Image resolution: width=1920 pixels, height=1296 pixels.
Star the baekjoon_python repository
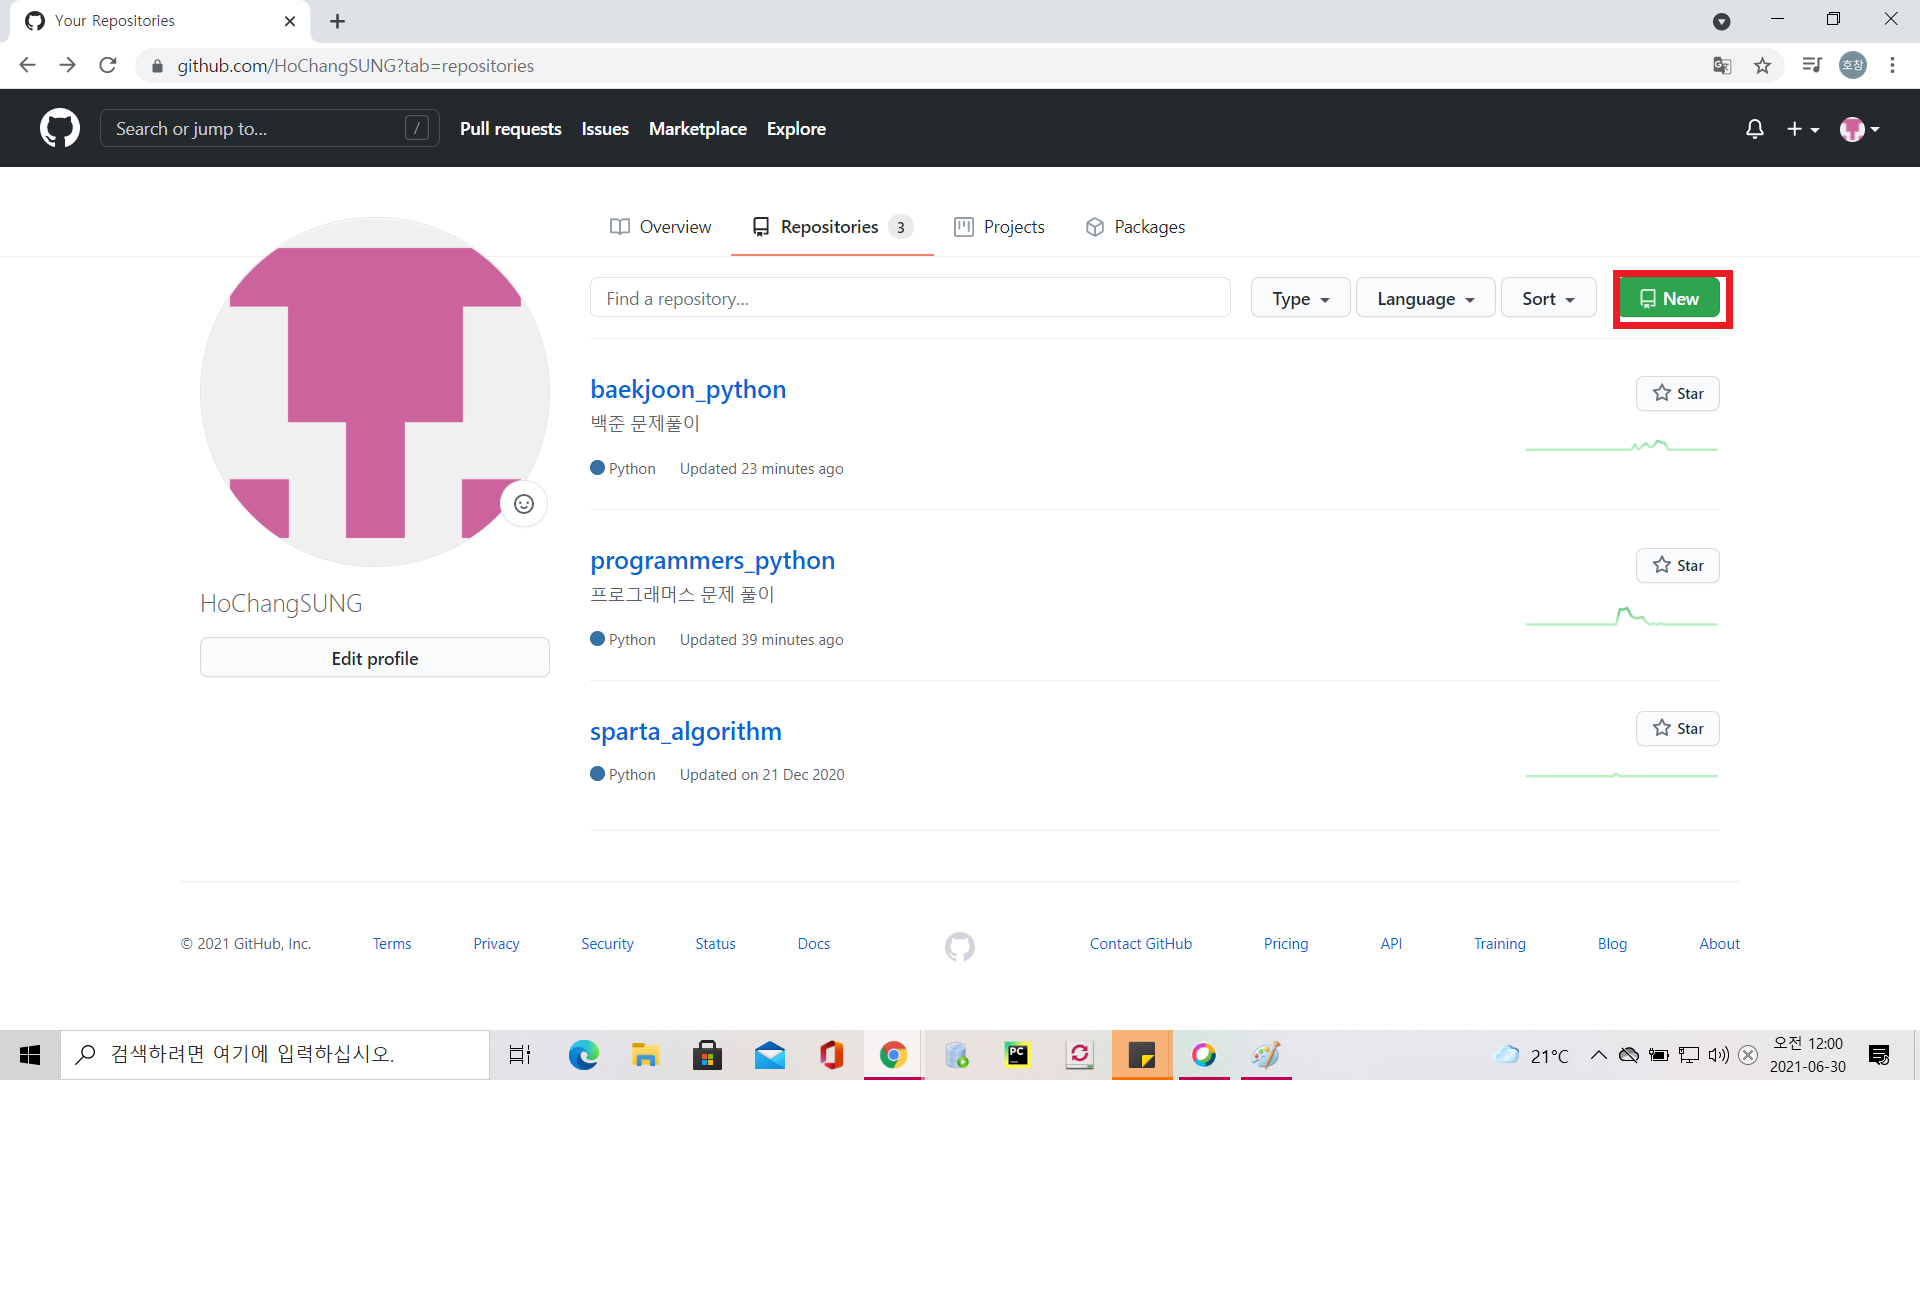1677,393
